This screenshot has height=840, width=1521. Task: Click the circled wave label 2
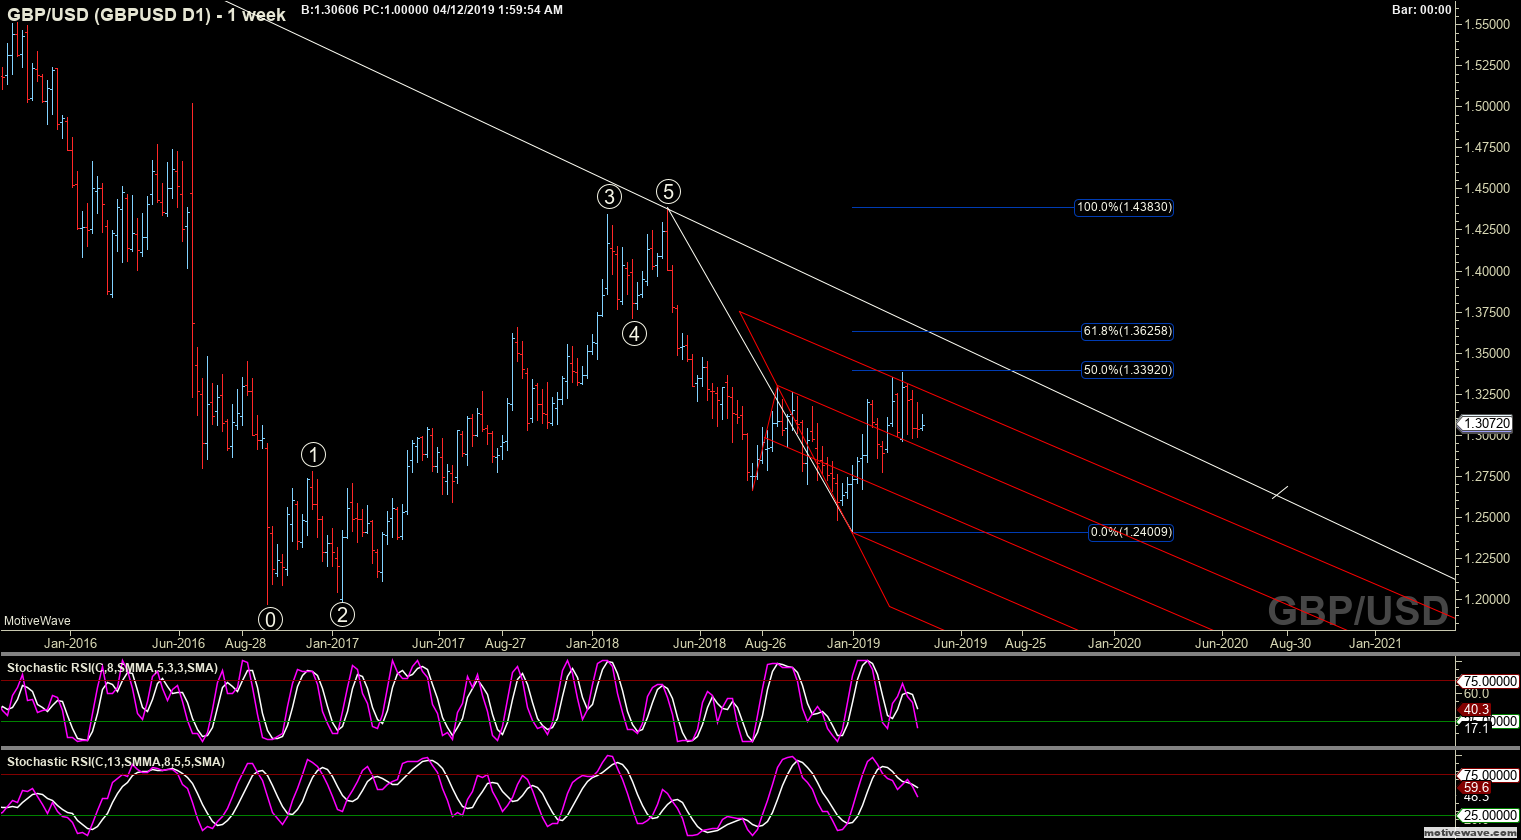tap(342, 614)
